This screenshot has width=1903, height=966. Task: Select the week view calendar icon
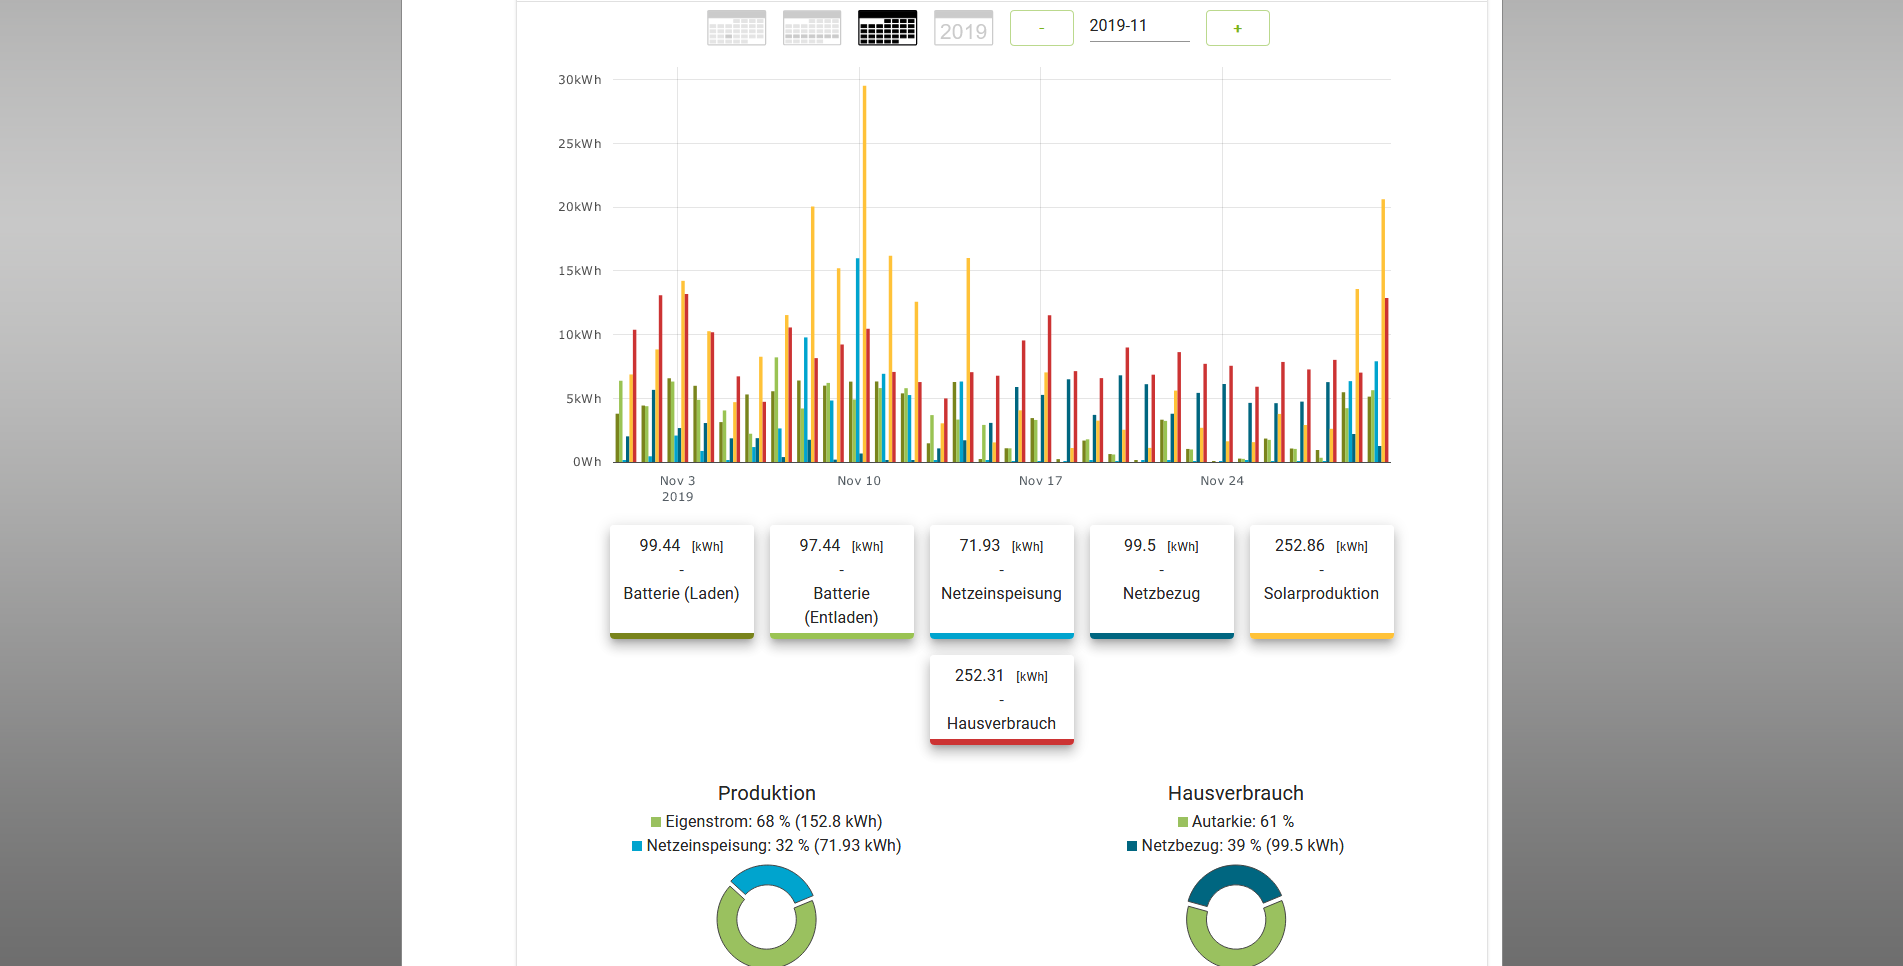coord(811,28)
